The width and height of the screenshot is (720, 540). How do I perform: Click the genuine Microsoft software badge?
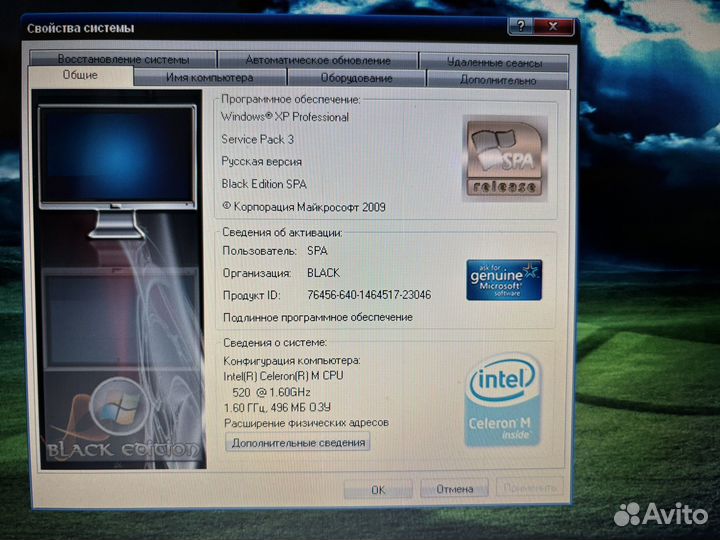click(504, 280)
